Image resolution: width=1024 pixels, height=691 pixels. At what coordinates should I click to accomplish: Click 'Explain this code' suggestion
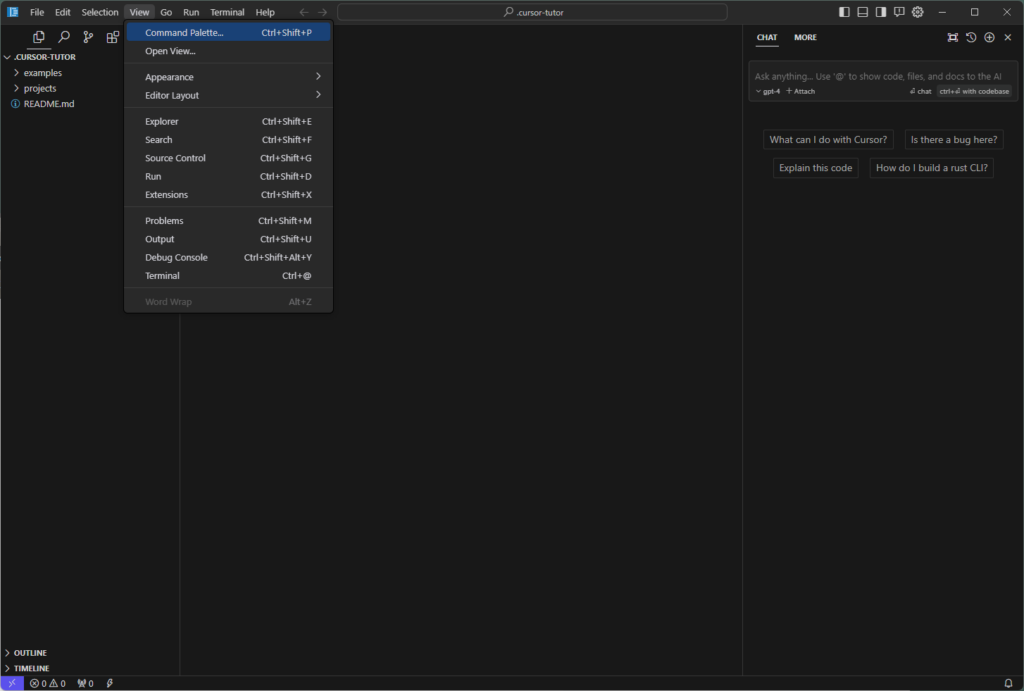(x=815, y=168)
